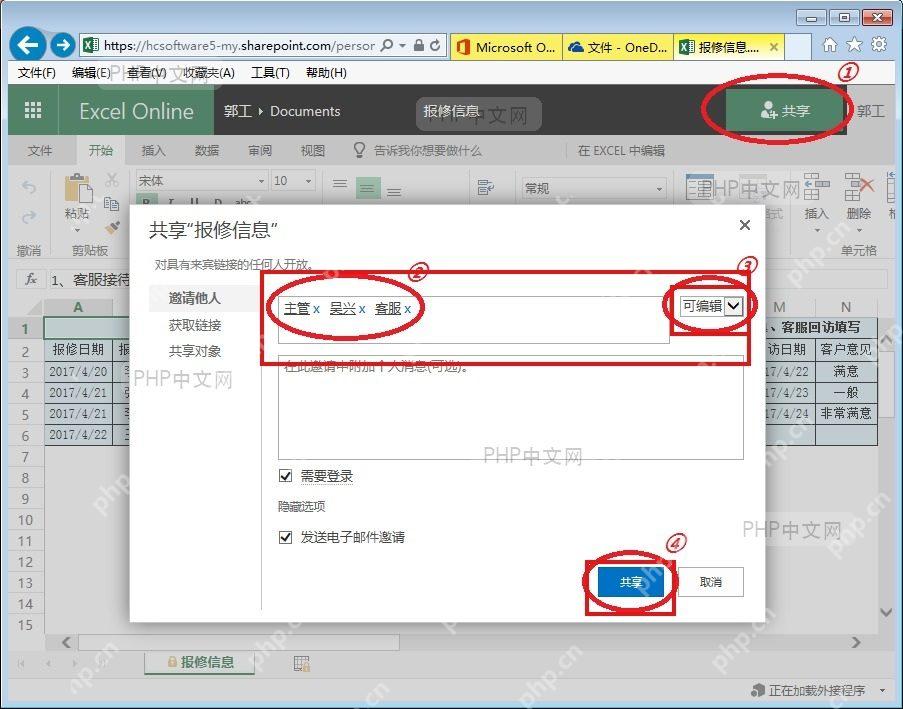The width and height of the screenshot is (903, 709).
Task: Apply top vertical alignment icon
Action: pyautogui.click(x=340, y=184)
